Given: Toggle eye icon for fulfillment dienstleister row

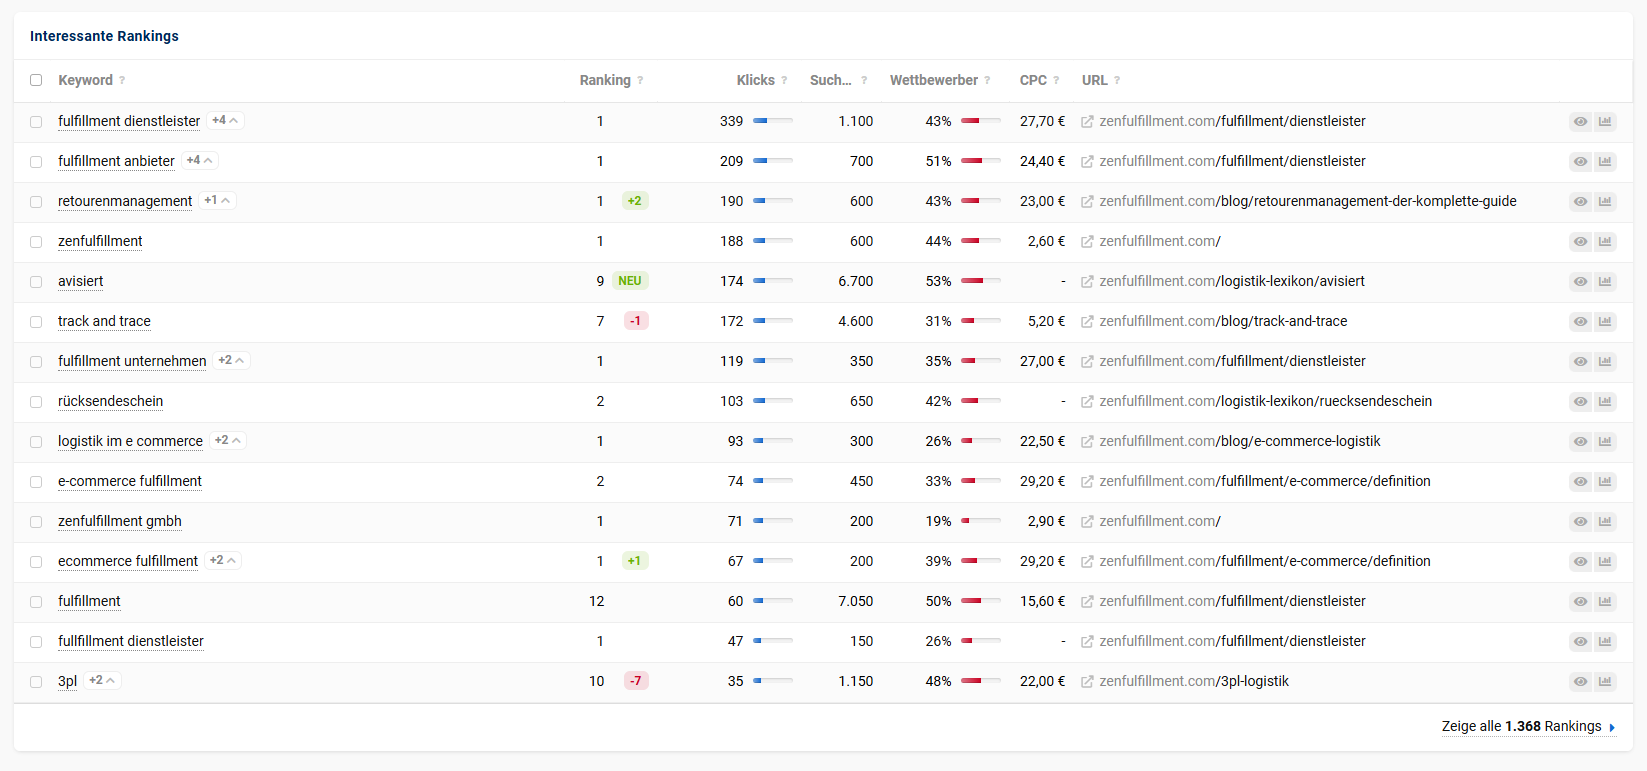Looking at the screenshot, I should [1580, 122].
